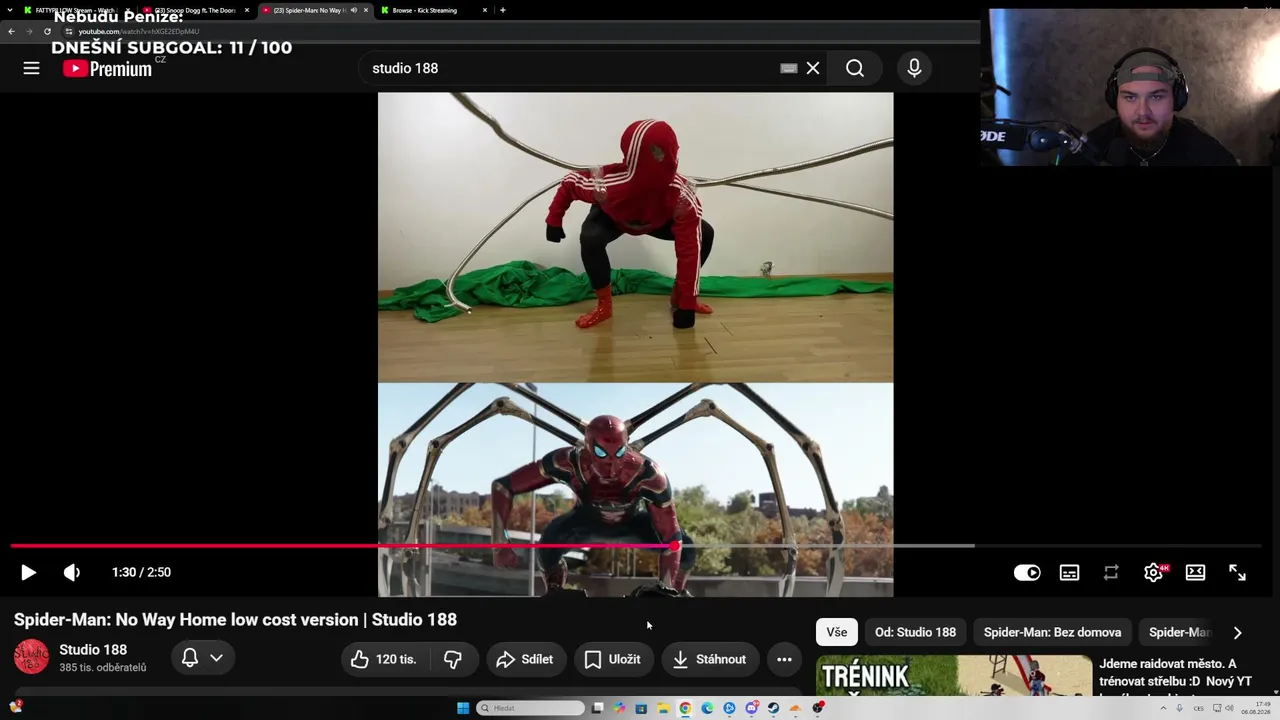Open the player settings gear
The image size is (1280, 720).
click(1154, 572)
